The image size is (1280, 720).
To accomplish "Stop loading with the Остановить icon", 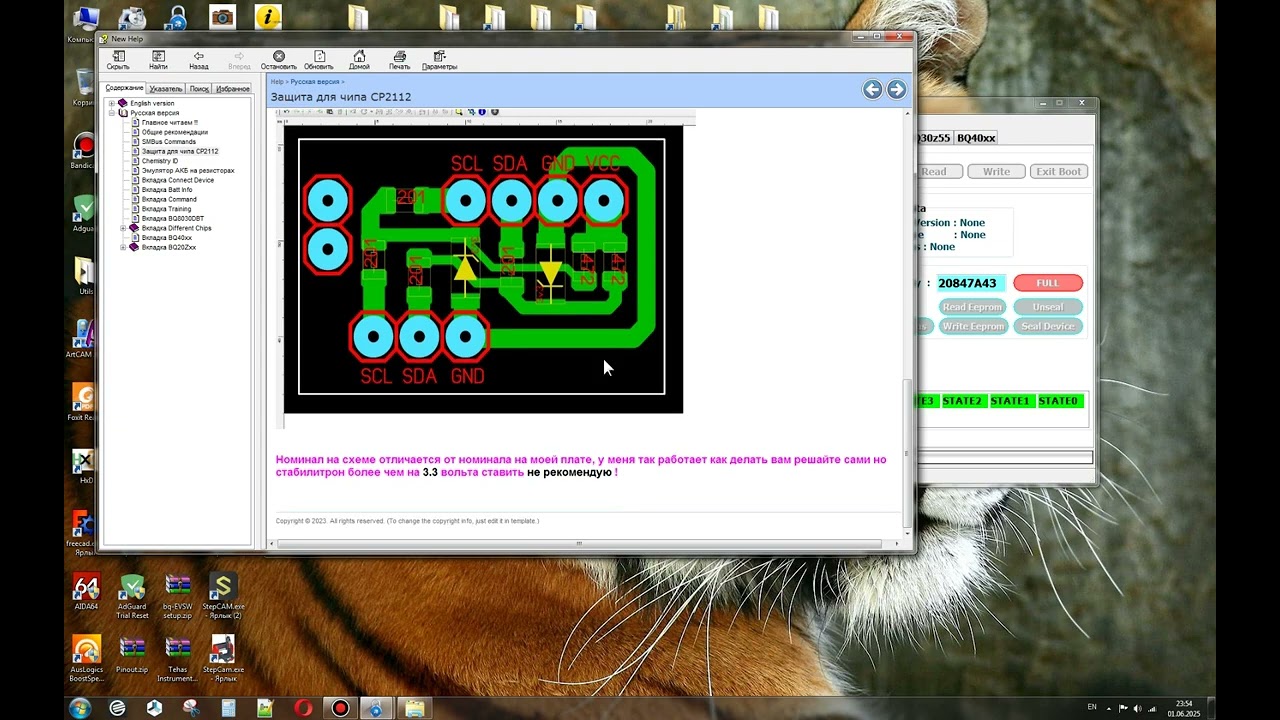I will (x=278, y=60).
